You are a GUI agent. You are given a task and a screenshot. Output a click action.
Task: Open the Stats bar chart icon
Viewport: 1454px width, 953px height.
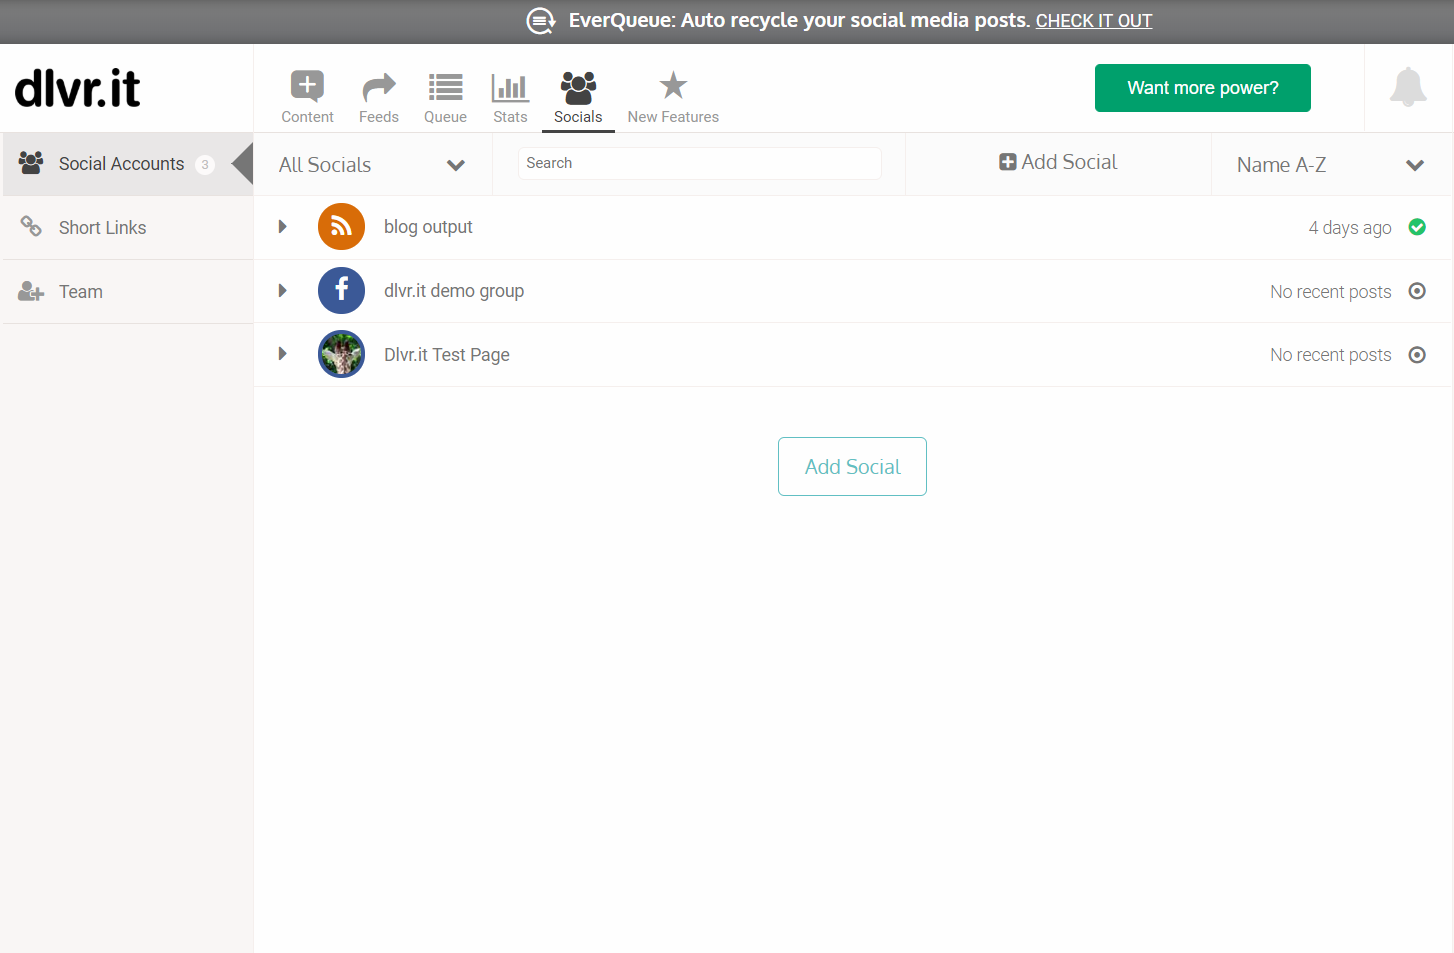[510, 87]
